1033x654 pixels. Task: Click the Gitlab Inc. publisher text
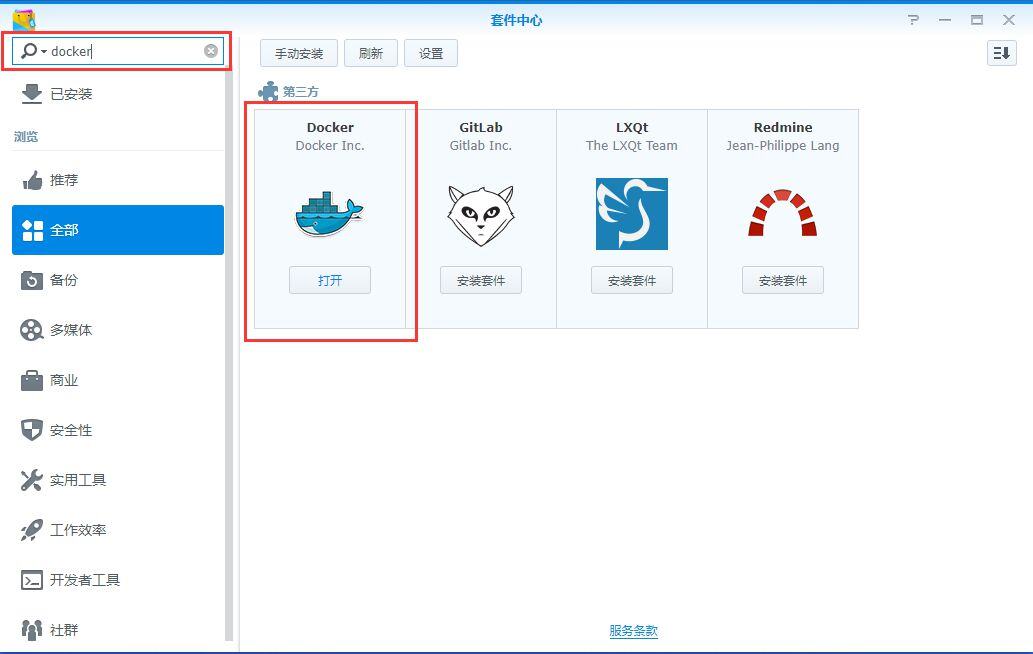point(481,146)
